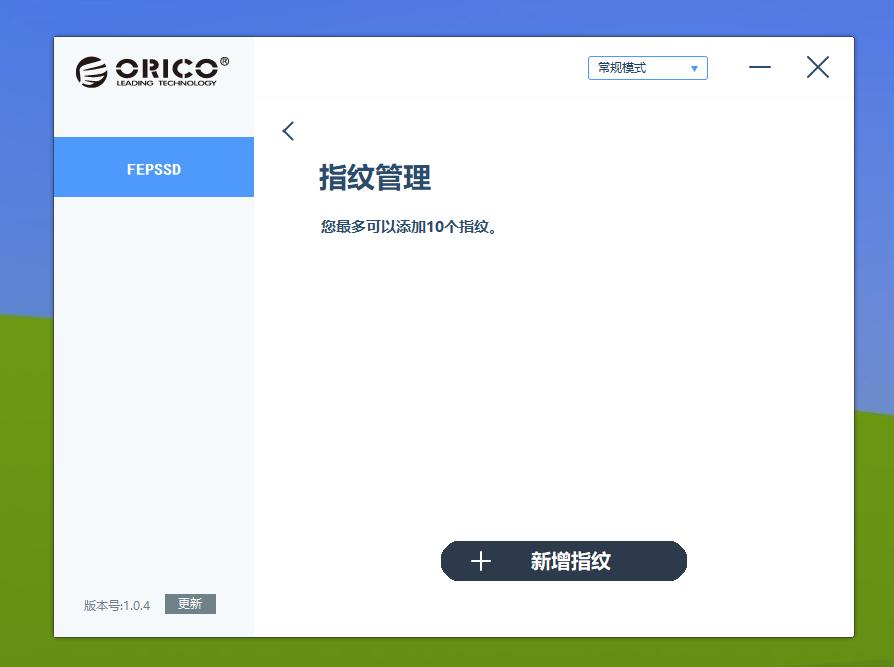Click the plus sign inside the 新增指纹 button
This screenshot has width=894, height=667.
point(481,561)
